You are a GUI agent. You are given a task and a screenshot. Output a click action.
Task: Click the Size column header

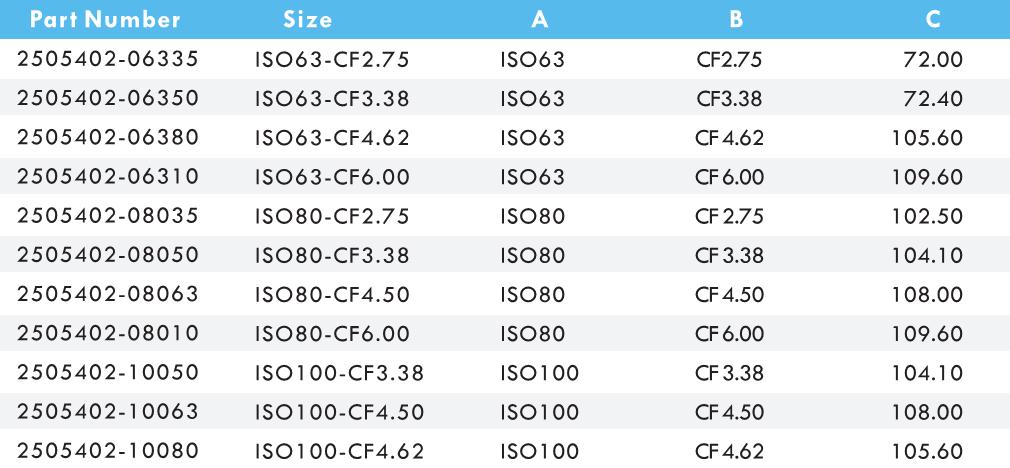pyautogui.click(x=308, y=19)
